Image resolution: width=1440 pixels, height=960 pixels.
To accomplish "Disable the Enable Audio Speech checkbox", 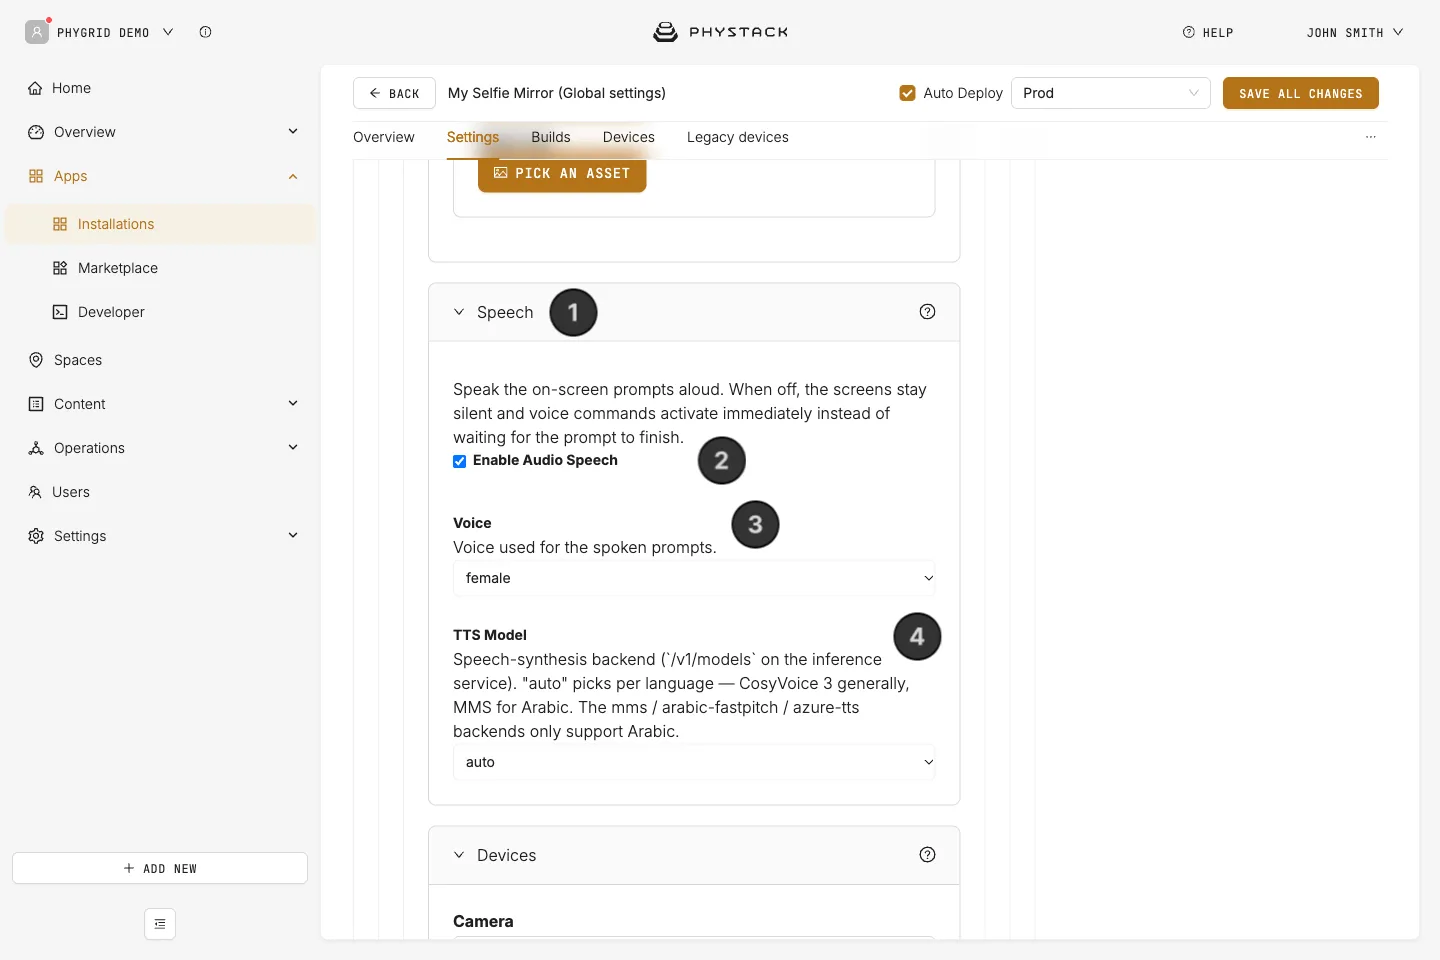I will coord(460,461).
